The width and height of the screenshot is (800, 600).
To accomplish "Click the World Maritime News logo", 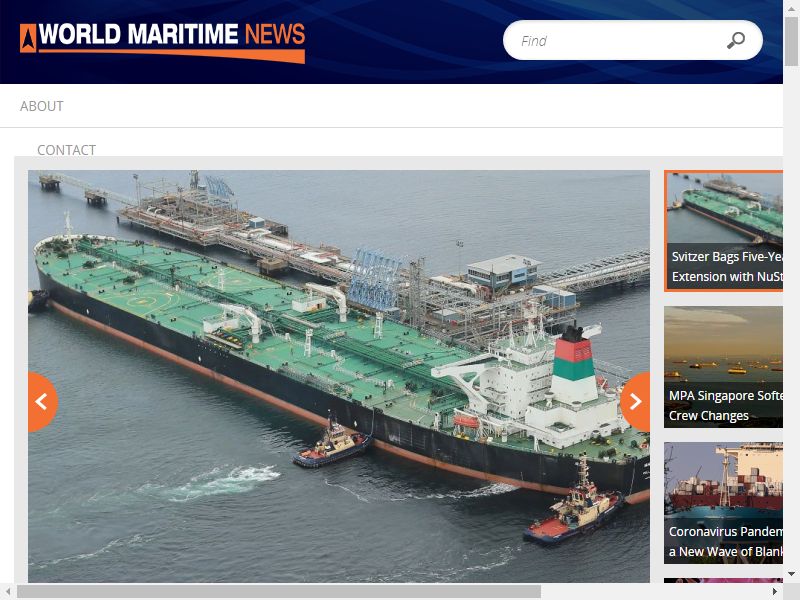I will pyautogui.click(x=162, y=42).
